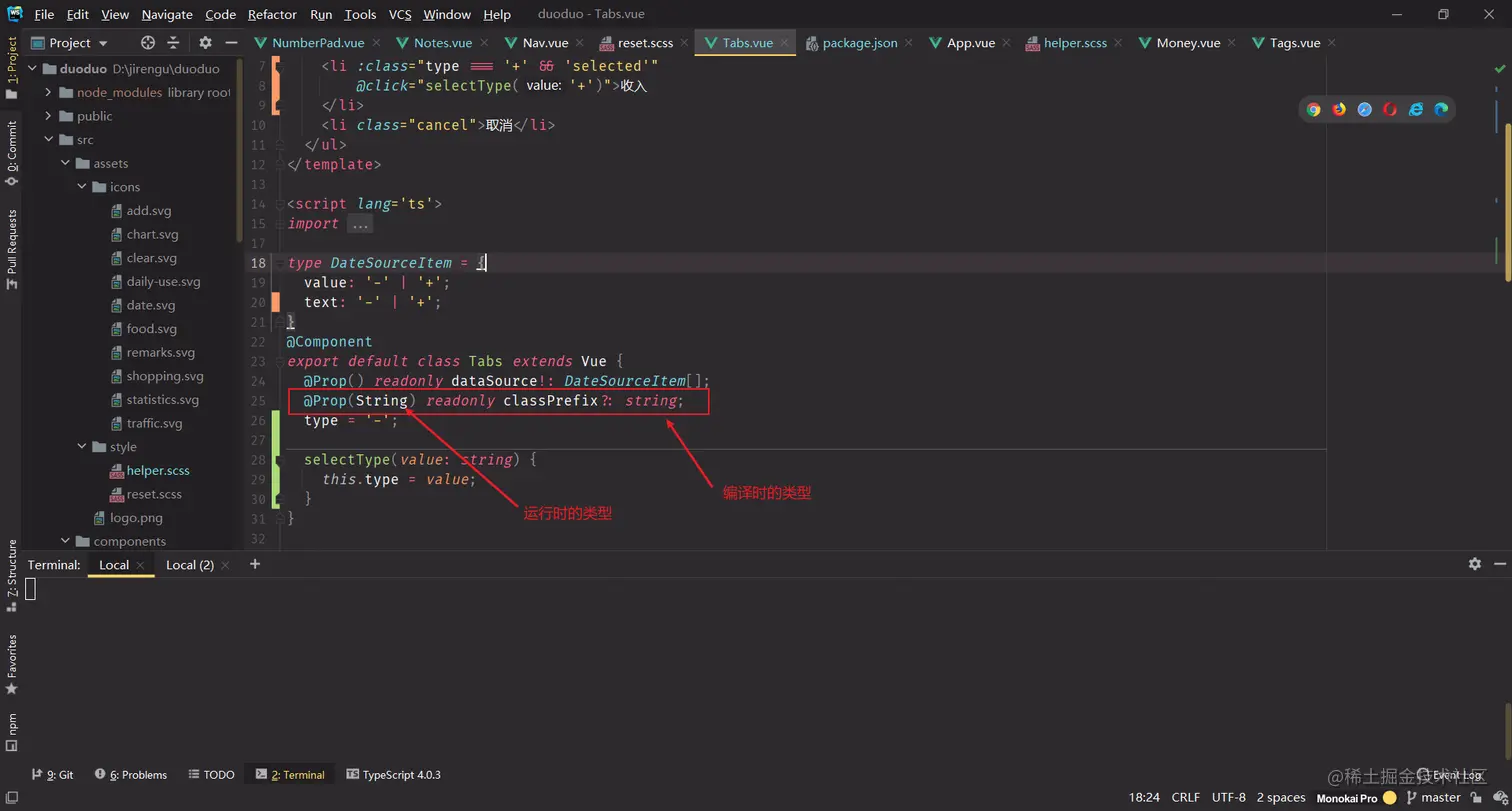Click the green inspection checkmark in editor

pos(1500,69)
